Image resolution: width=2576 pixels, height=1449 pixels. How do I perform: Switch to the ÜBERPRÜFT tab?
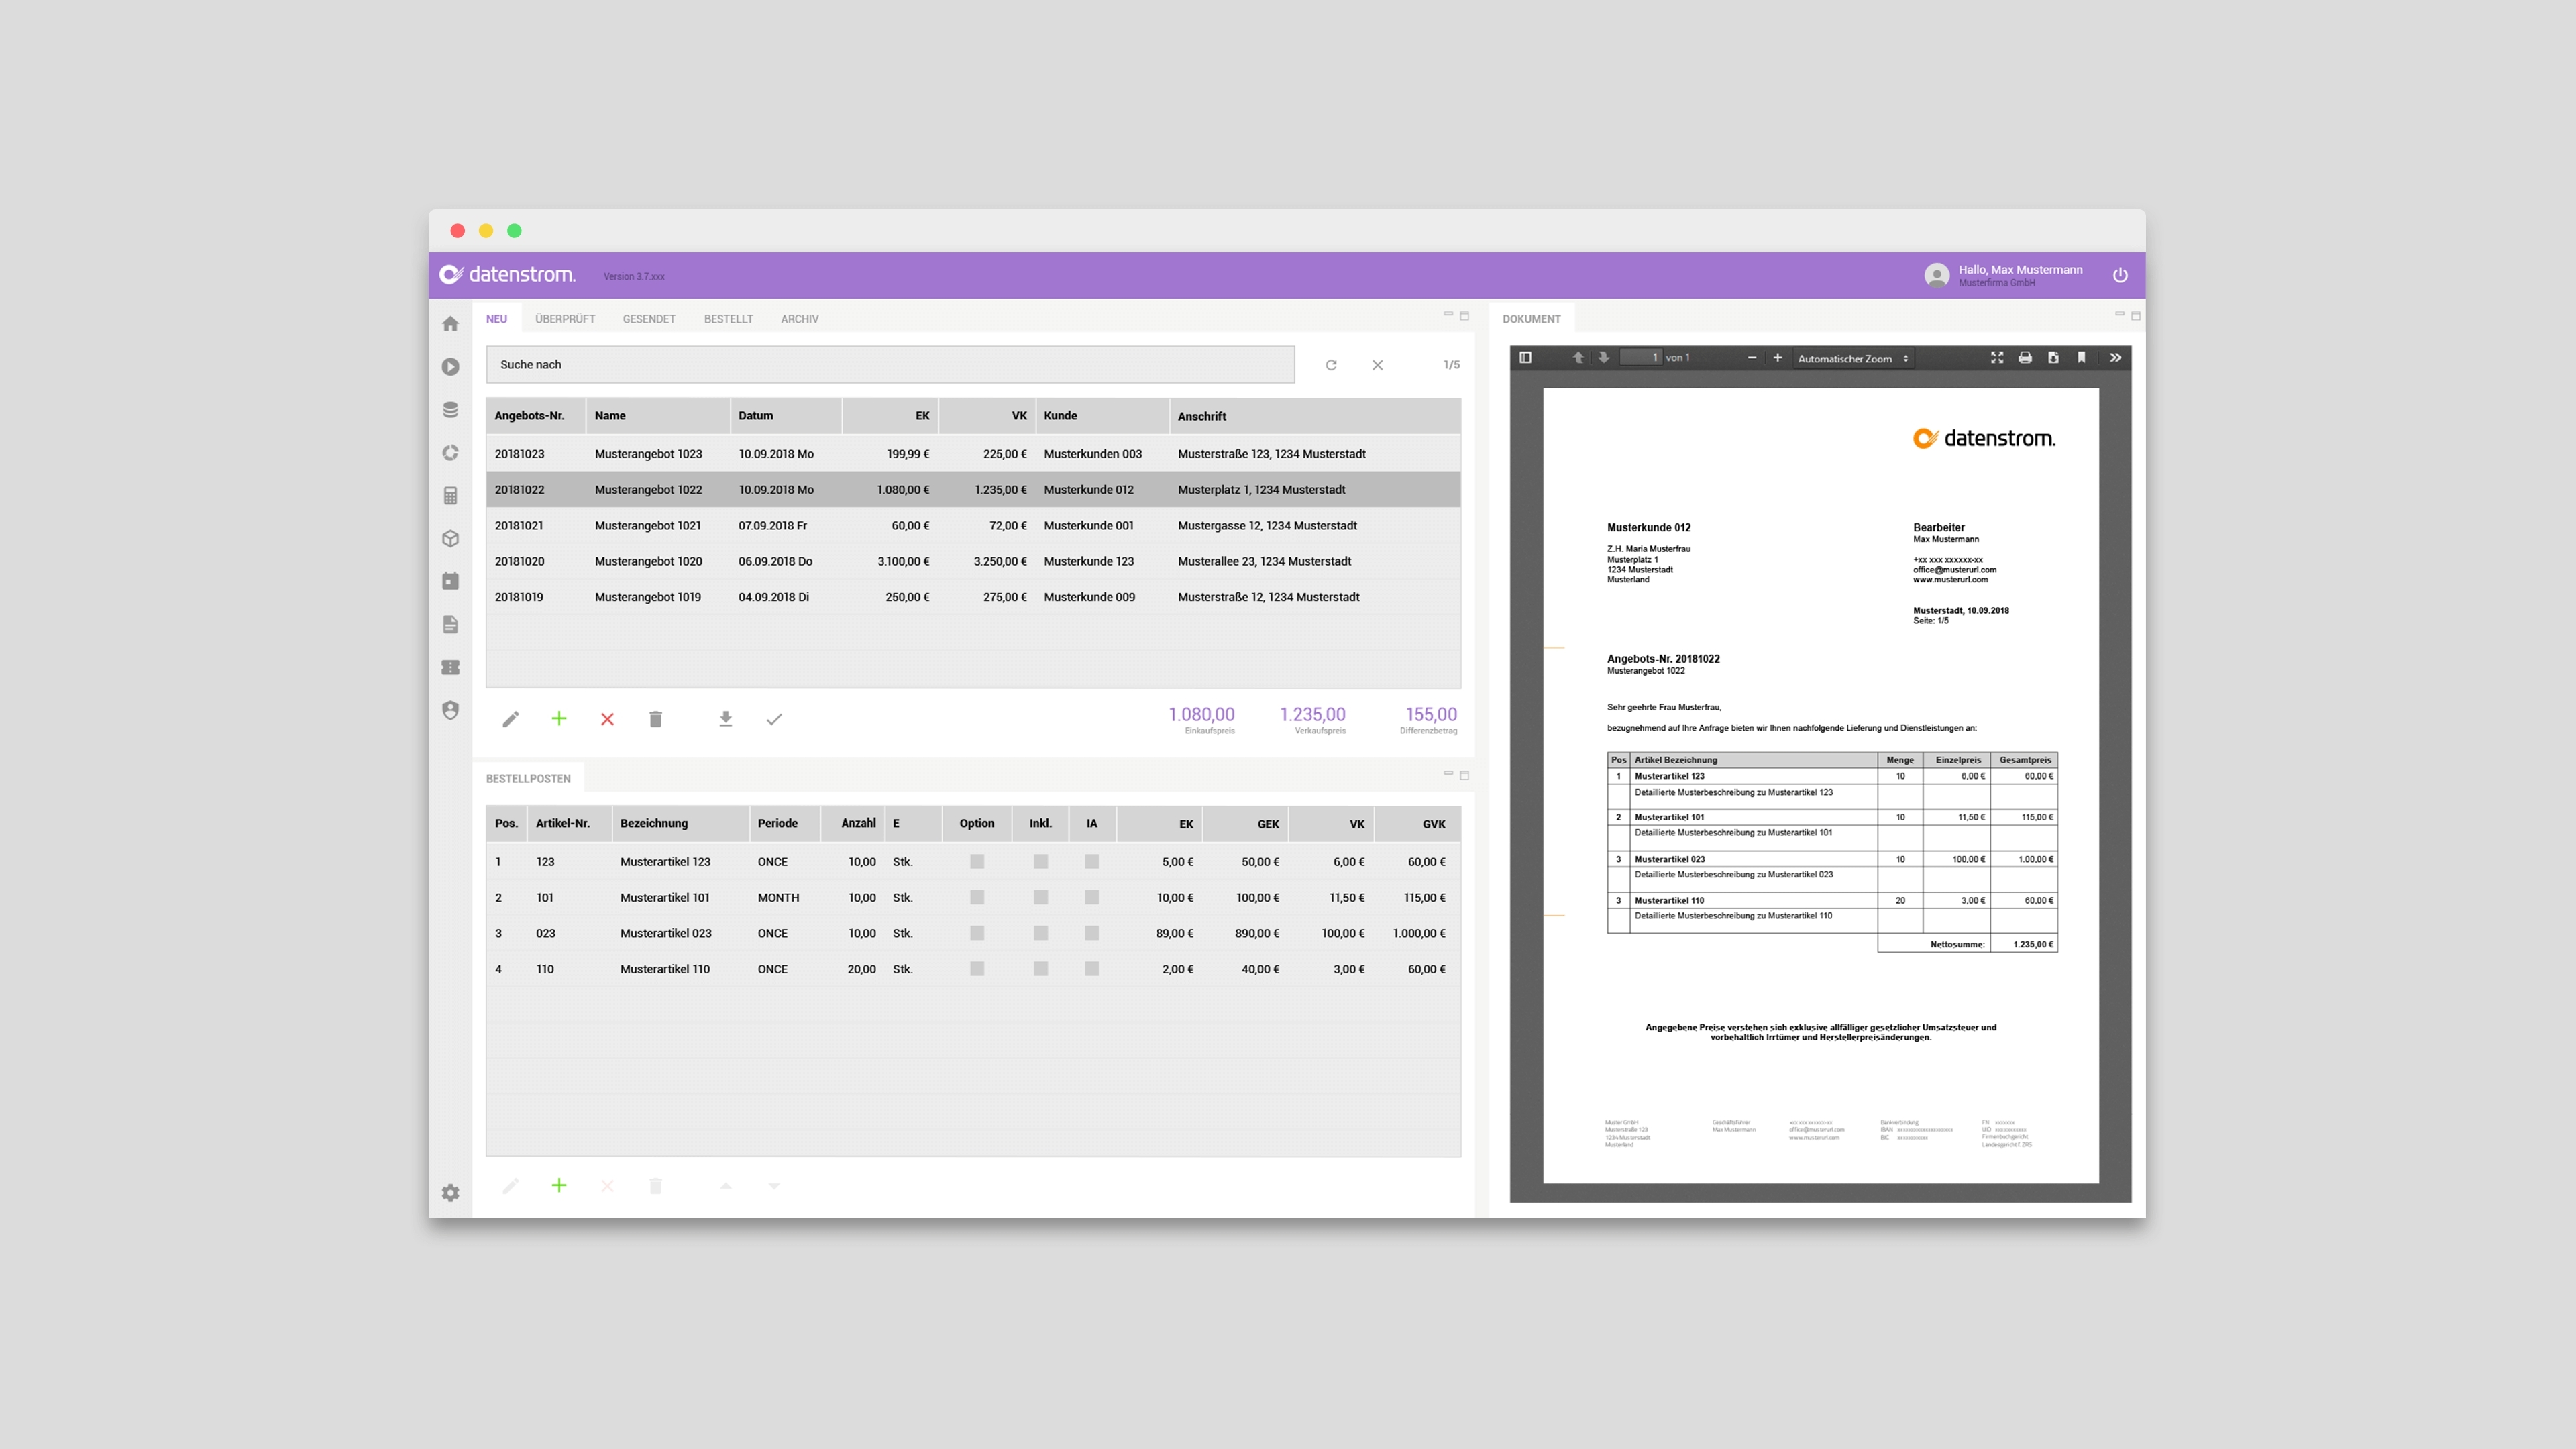pos(565,319)
